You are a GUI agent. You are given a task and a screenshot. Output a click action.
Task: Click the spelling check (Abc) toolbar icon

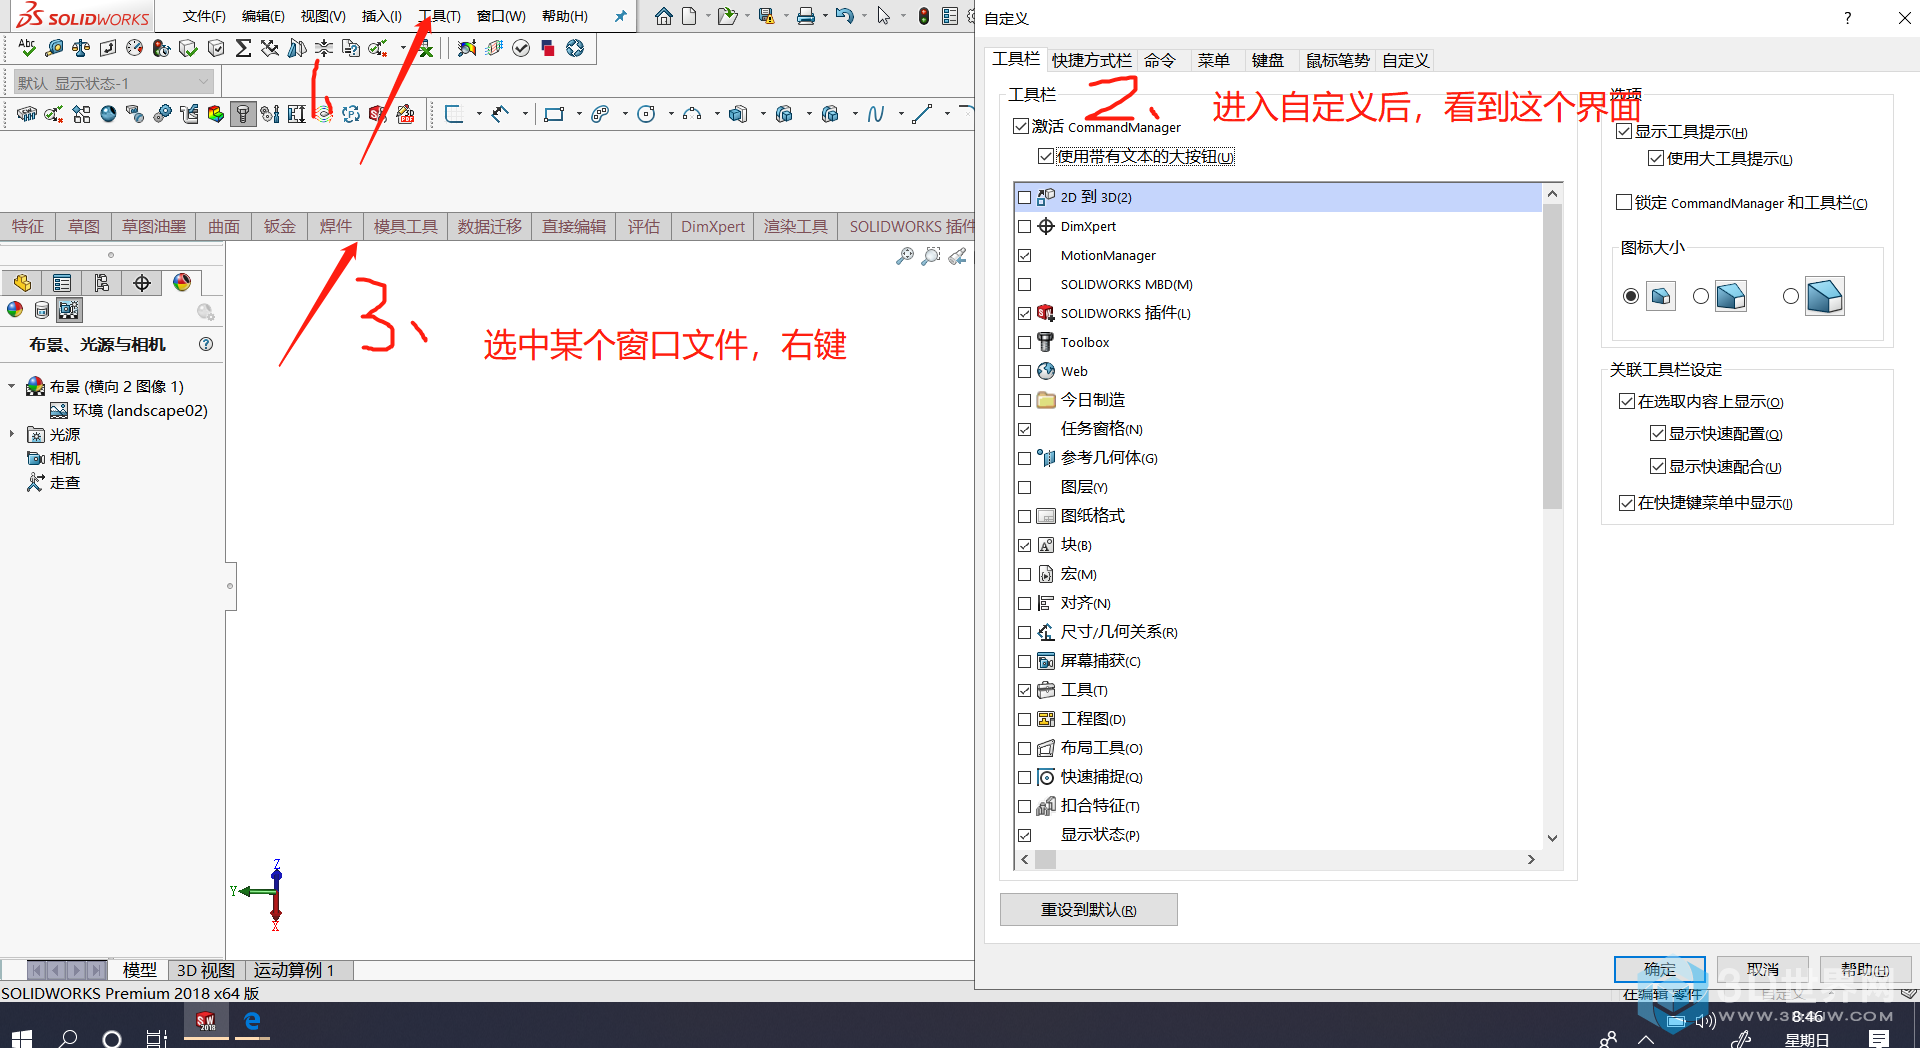coord(27,48)
